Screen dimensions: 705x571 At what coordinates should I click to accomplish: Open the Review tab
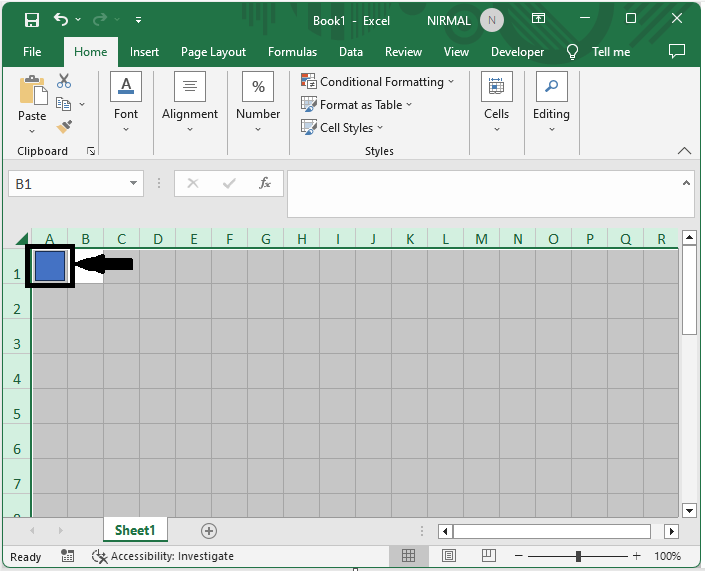point(403,52)
